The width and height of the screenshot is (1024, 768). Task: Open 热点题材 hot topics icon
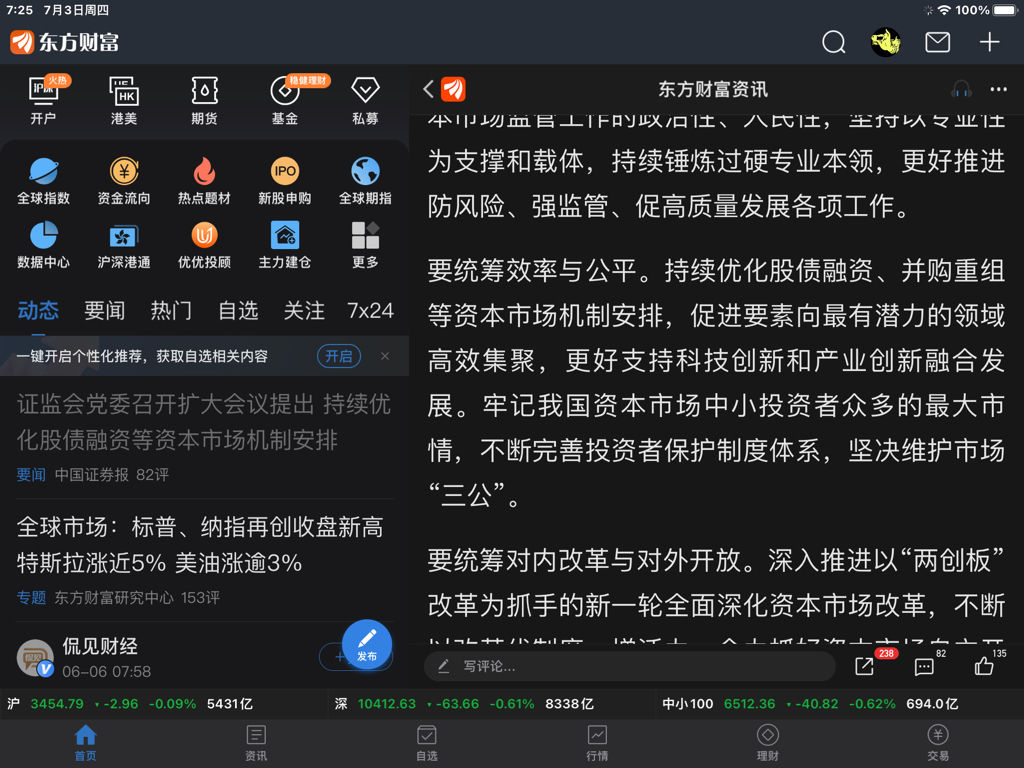(204, 181)
